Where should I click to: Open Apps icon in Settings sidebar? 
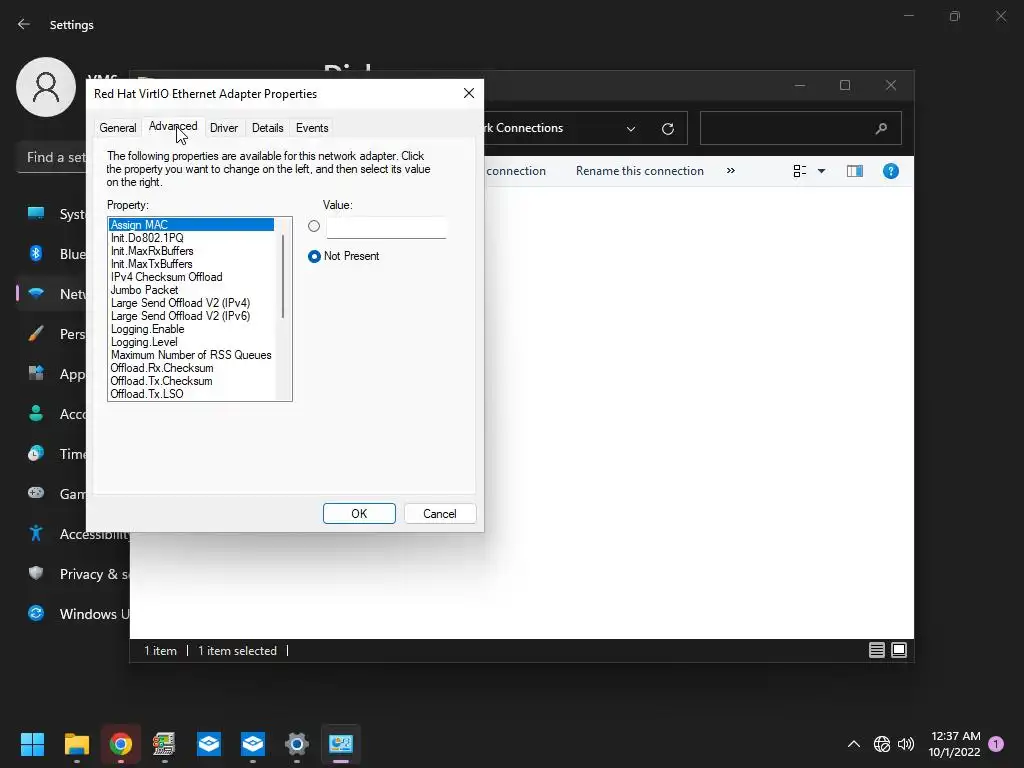click(36, 374)
